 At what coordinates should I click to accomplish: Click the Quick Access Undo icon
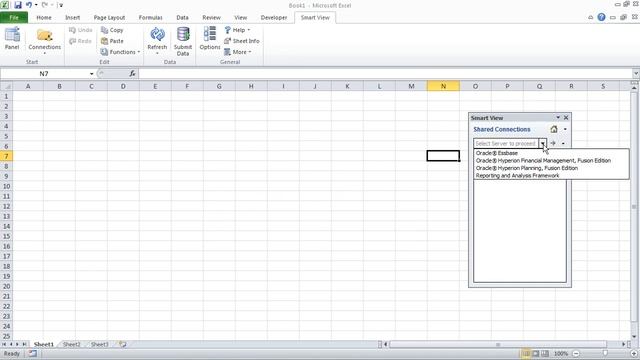(x=29, y=5)
